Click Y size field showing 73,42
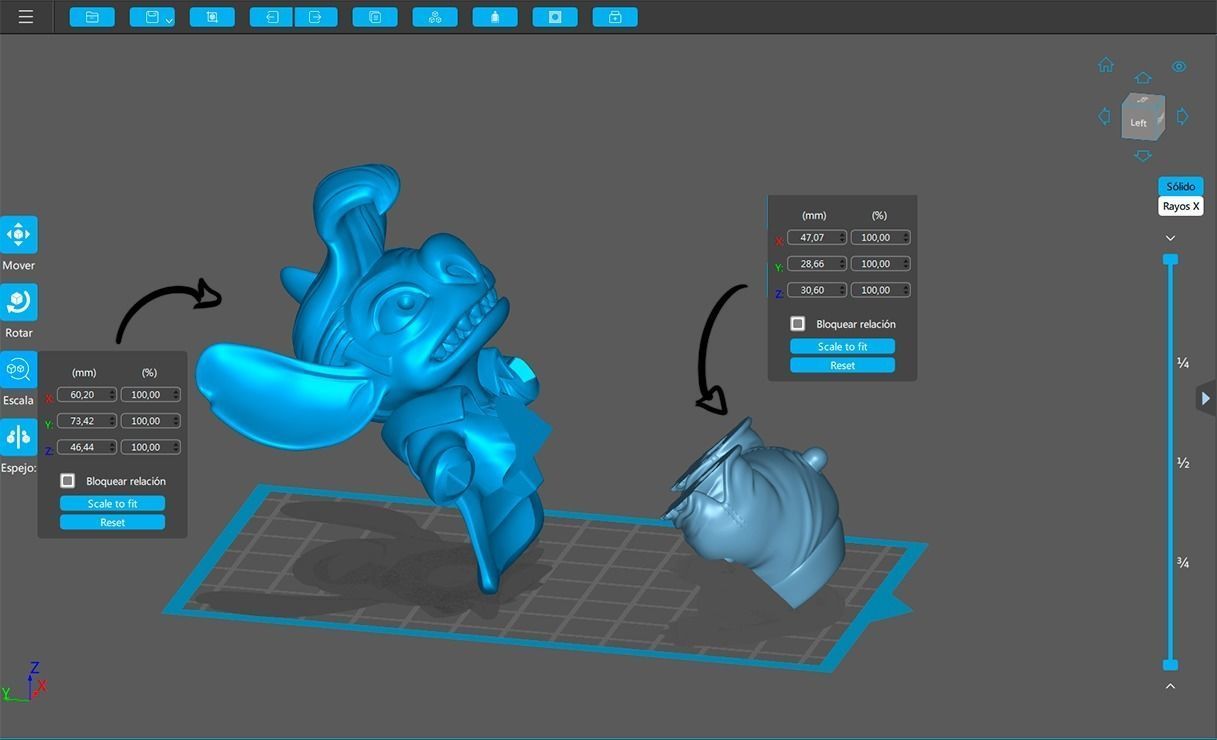 (87, 421)
